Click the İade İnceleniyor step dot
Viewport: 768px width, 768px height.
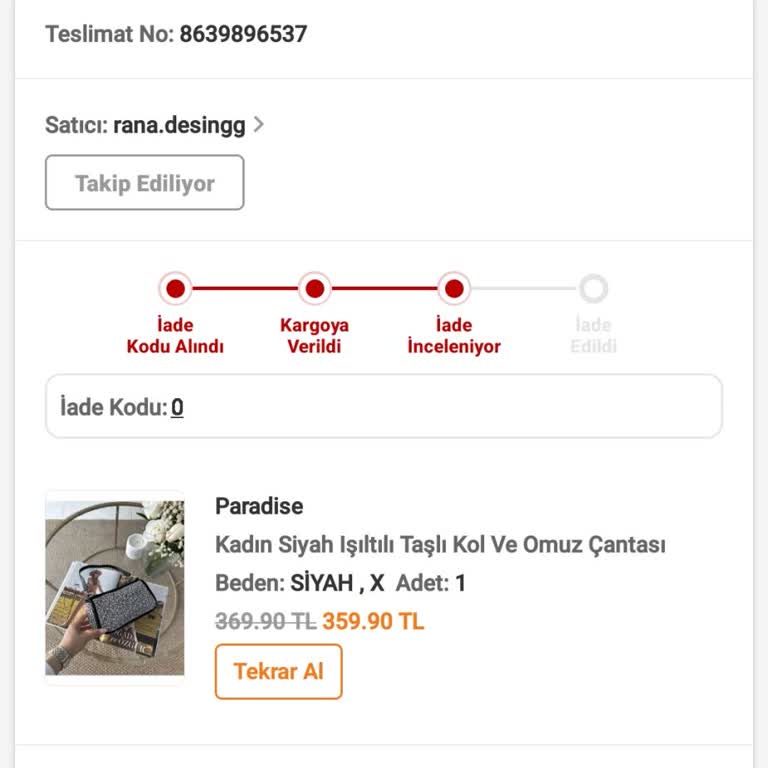pos(454,289)
